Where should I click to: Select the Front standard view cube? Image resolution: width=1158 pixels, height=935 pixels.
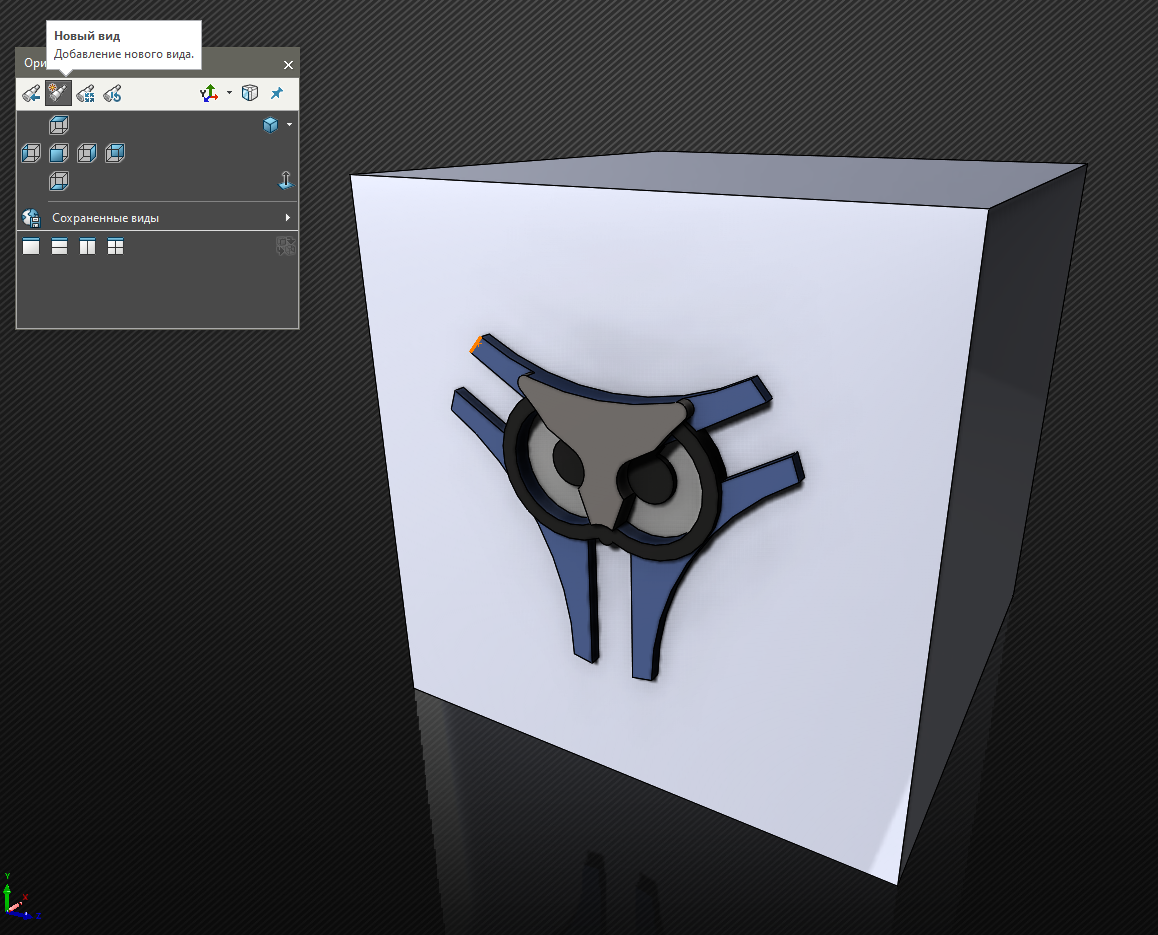pyautogui.click(x=59, y=153)
